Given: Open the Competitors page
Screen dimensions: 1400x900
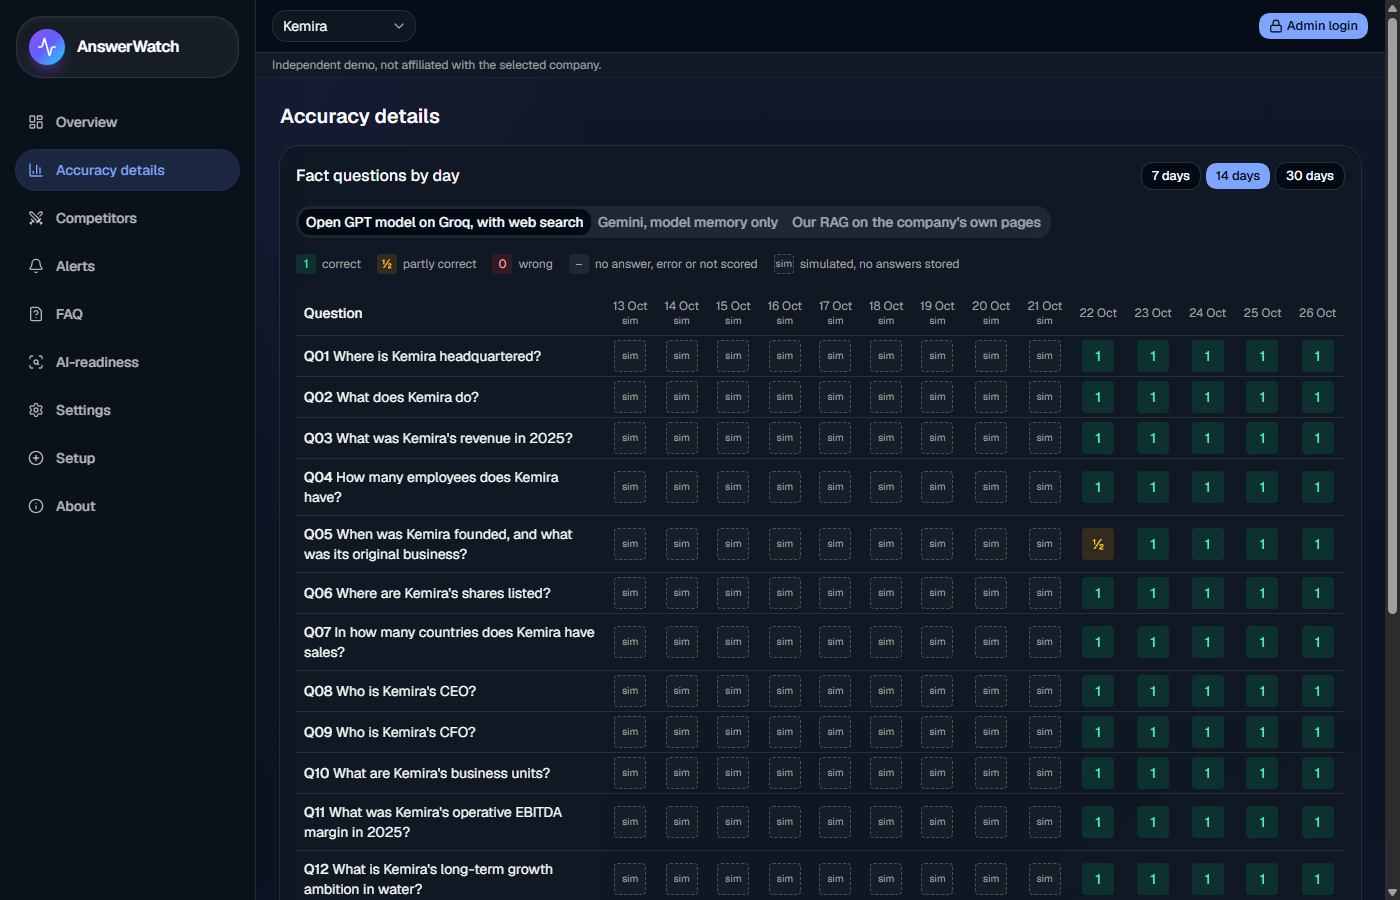Looking at the screenshot, I should coord(127,218).
